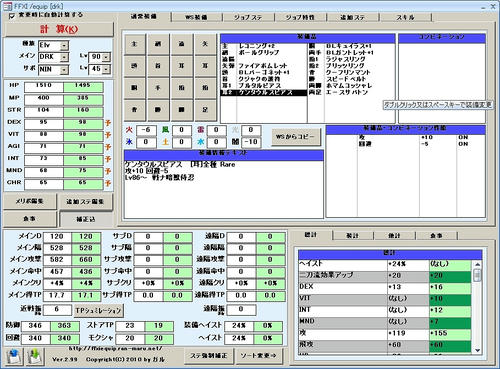The height and width of the screenshot is (369, 500).
Task: Click the red 計算(K) calculate button
Action: (59, 29)
